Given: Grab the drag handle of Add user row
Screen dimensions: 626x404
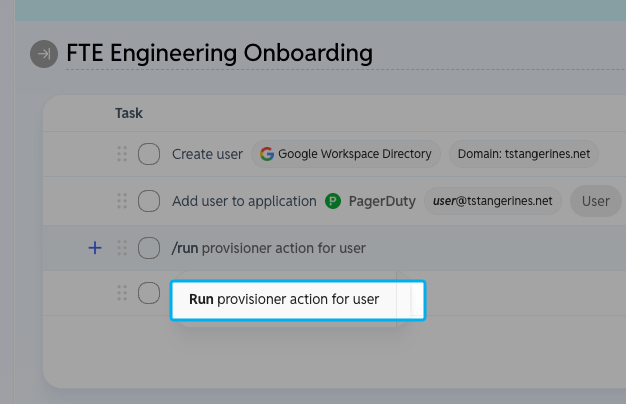Looking at the screenshot, I should click(x=122, y=201).
